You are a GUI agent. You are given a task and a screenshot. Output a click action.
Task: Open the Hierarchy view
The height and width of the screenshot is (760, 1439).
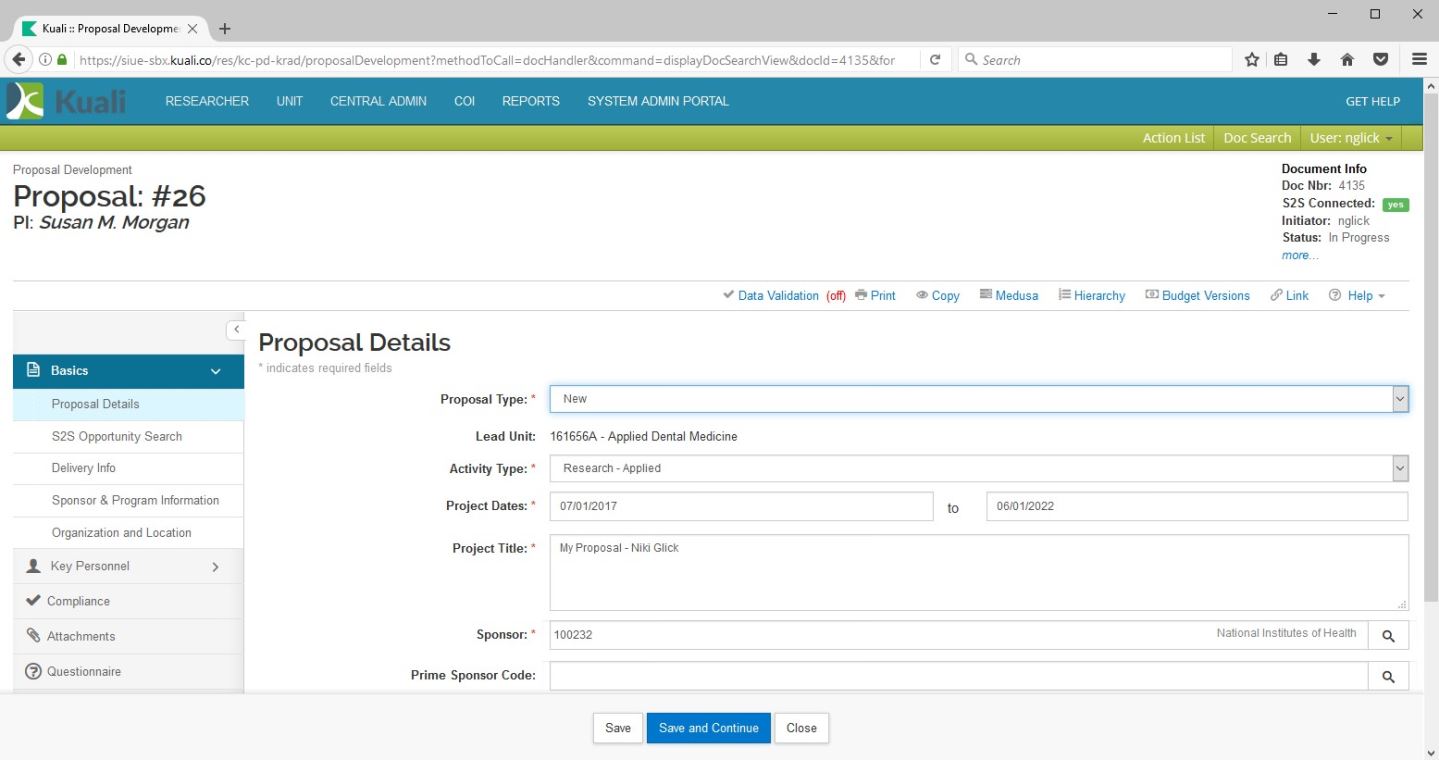click(x=1092, y=296)
